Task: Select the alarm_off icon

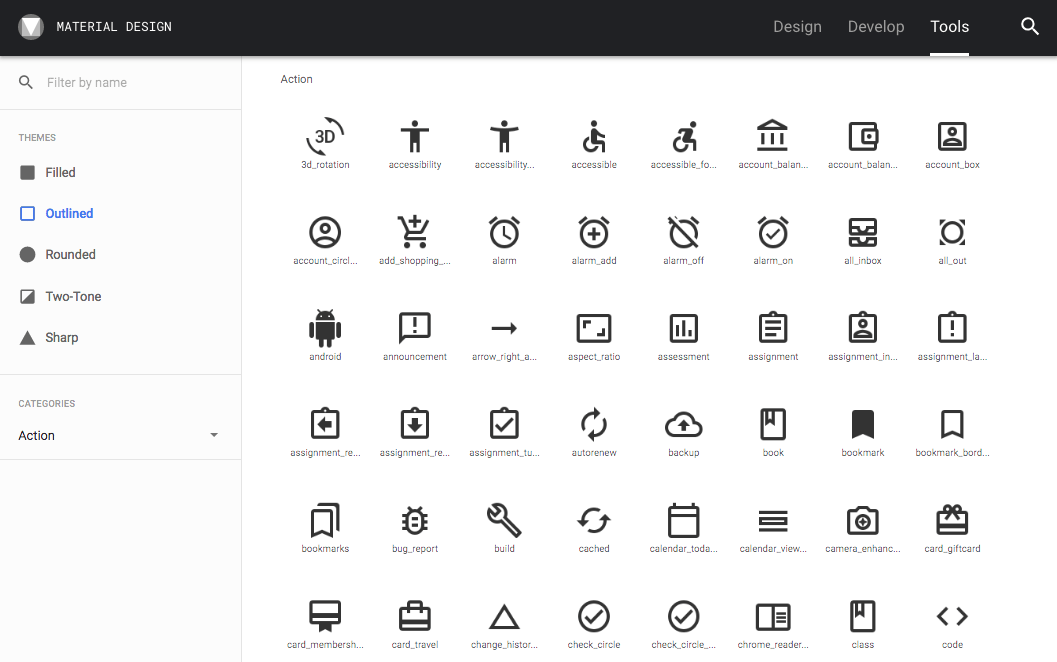Action: (683, 232)
